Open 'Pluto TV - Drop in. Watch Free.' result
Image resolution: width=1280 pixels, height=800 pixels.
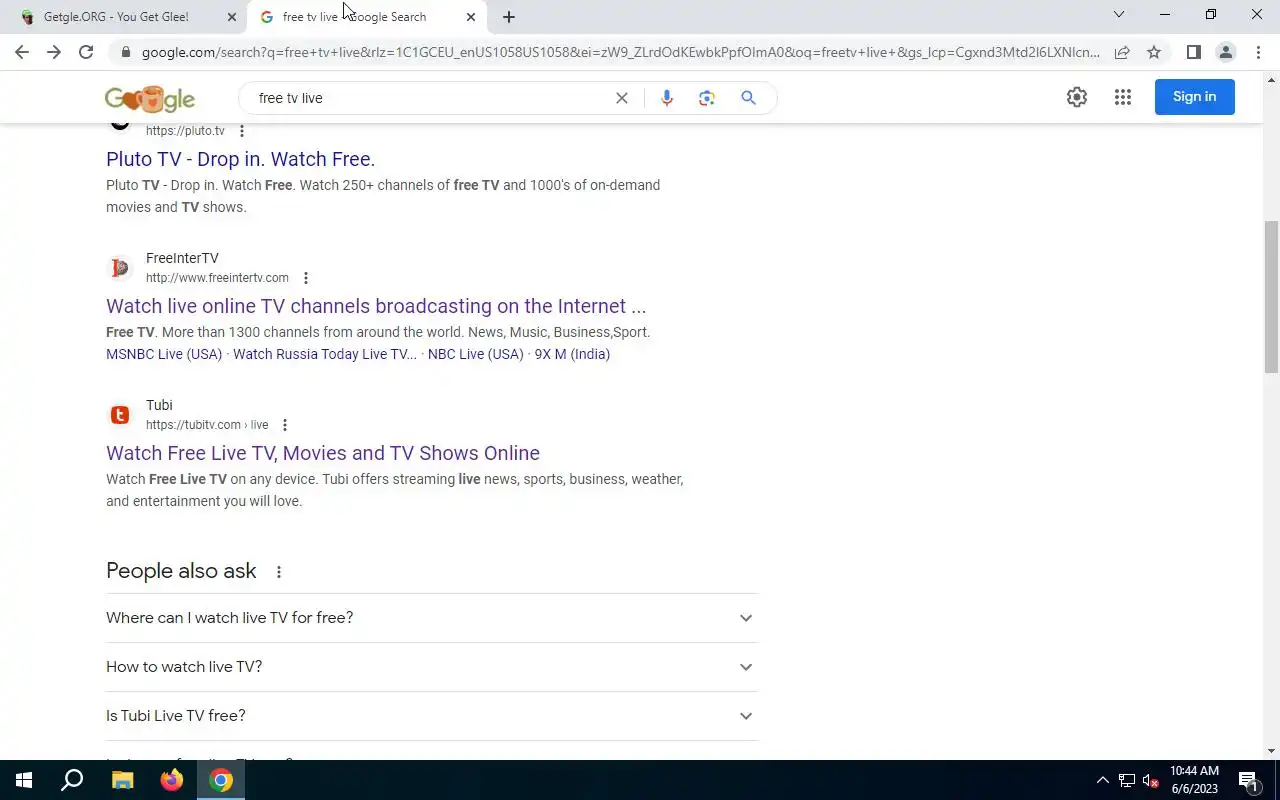tap(240, 159)
